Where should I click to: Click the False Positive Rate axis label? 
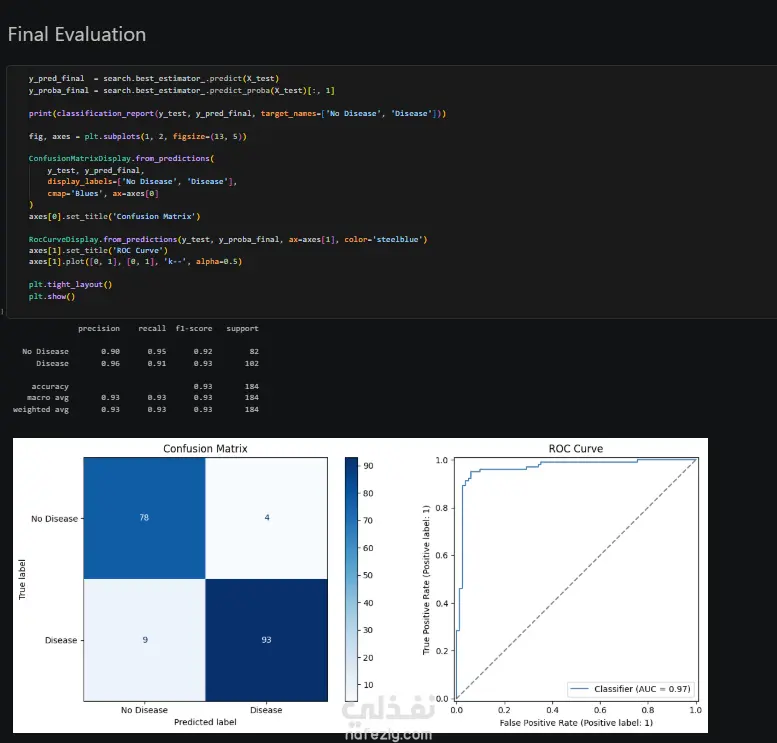576,723
